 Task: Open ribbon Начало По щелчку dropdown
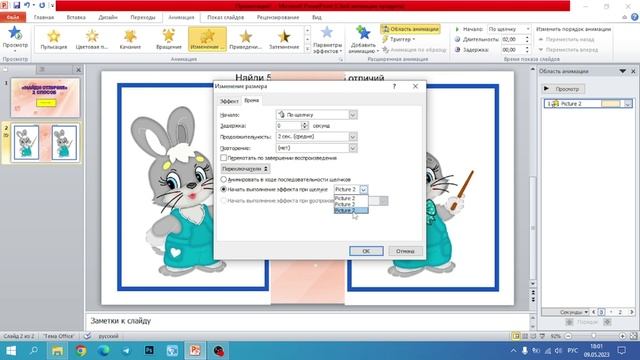(x=528, y=29)
